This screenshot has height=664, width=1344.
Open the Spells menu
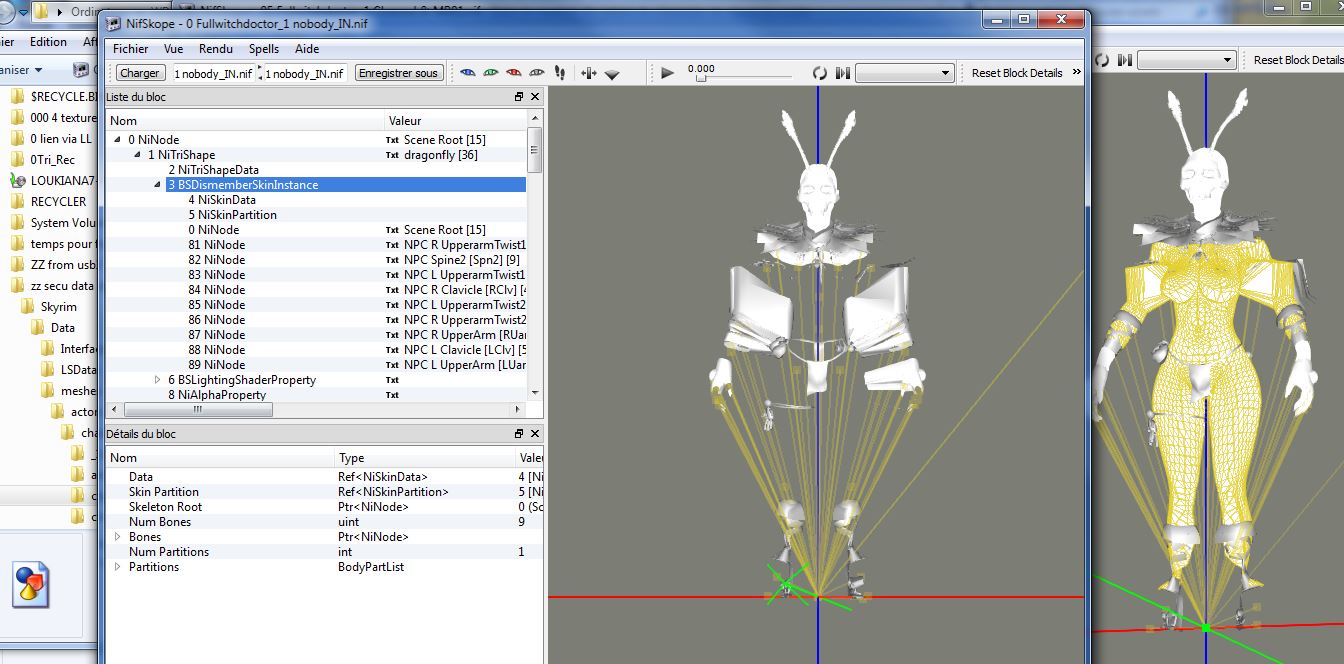pos(264,49)
